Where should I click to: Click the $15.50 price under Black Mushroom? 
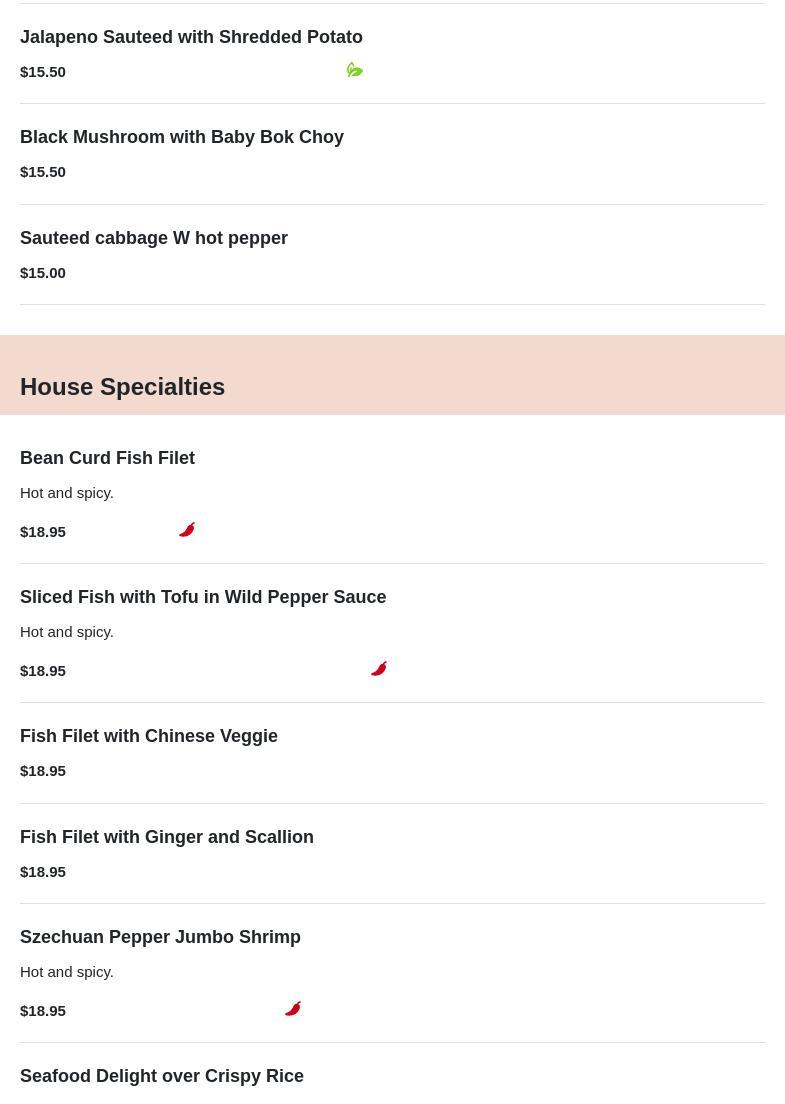[42, 172]
